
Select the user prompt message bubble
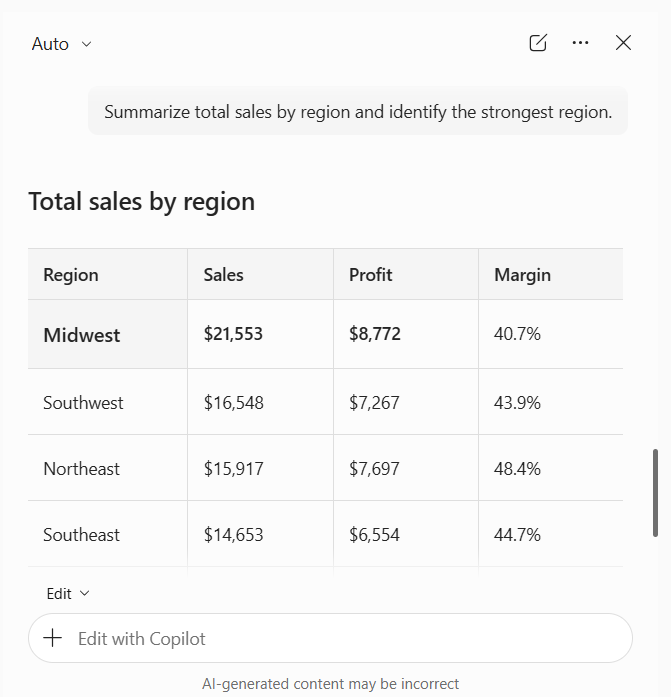(358, 111)
